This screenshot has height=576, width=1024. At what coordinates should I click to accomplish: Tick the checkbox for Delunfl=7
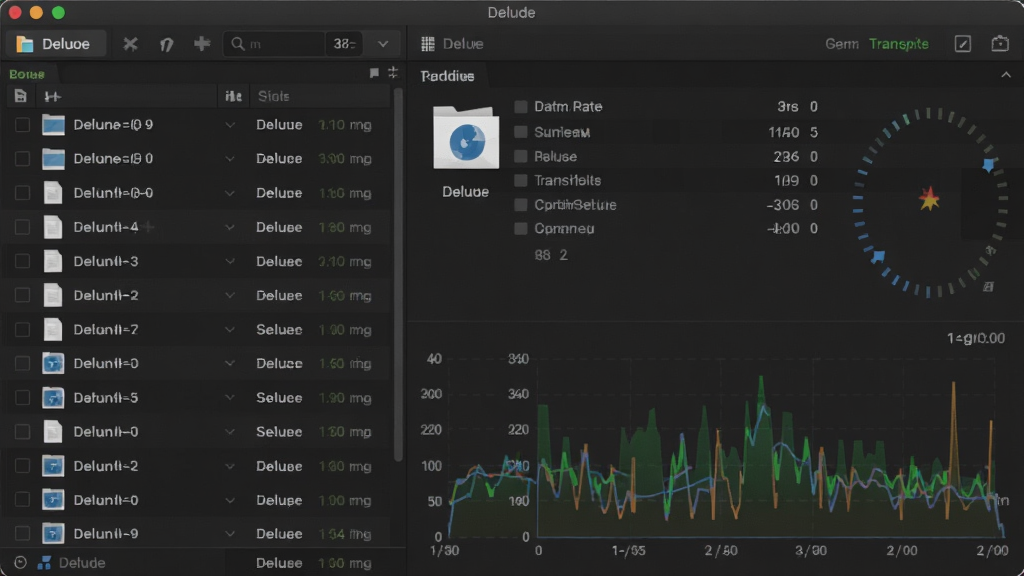pyautogui.click(x=22, y=329)
